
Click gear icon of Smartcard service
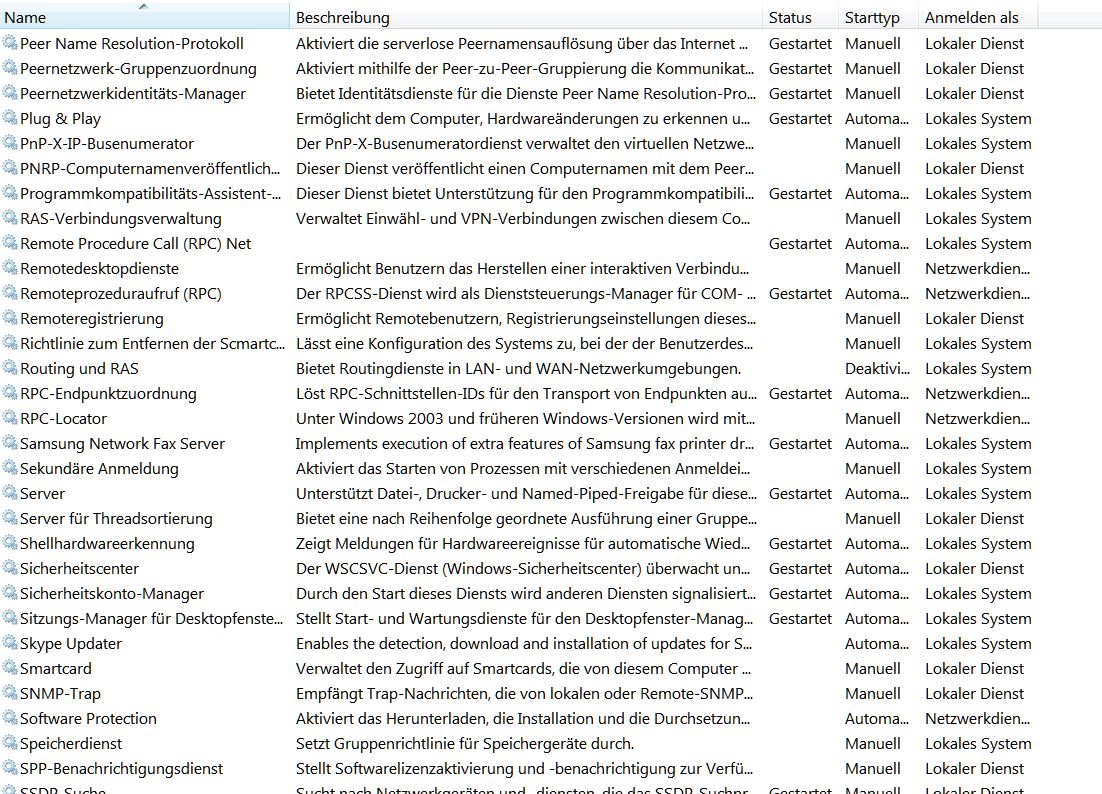[x=10, y=668]
